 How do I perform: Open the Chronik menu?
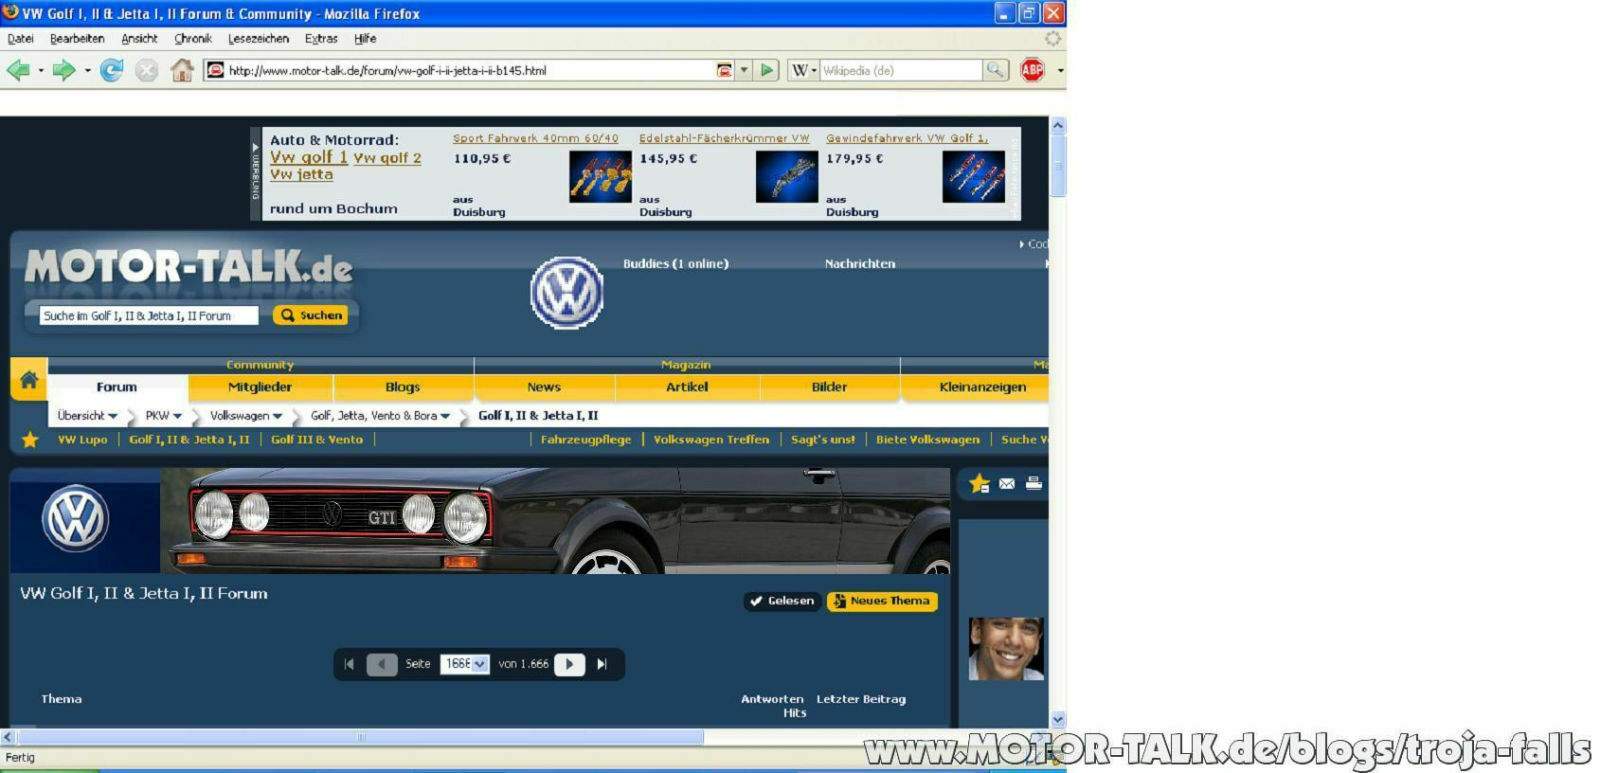(193, 39)
